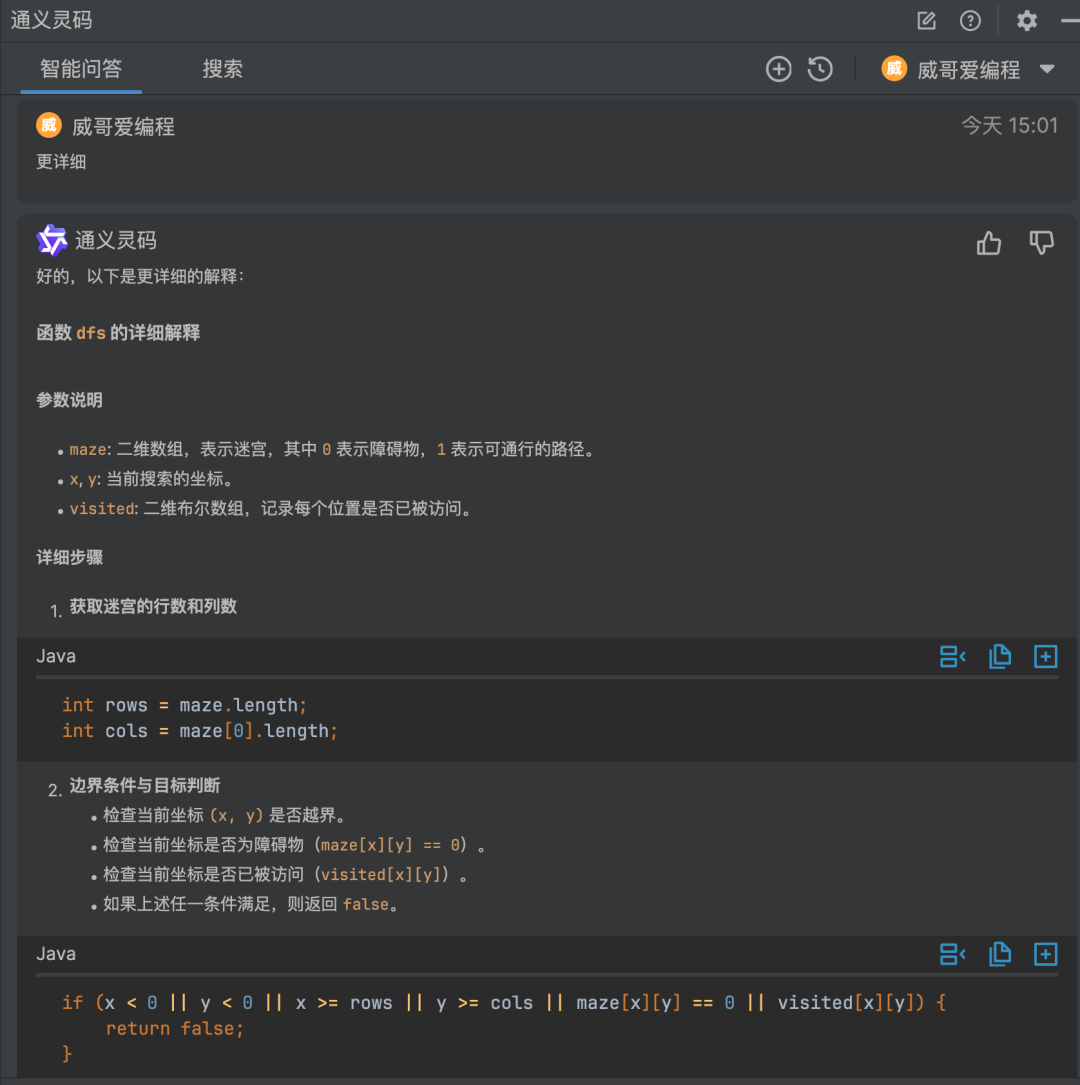Copy the boundary check if-statement code block
This screenshot has width=1080, height=1085.
999,955
